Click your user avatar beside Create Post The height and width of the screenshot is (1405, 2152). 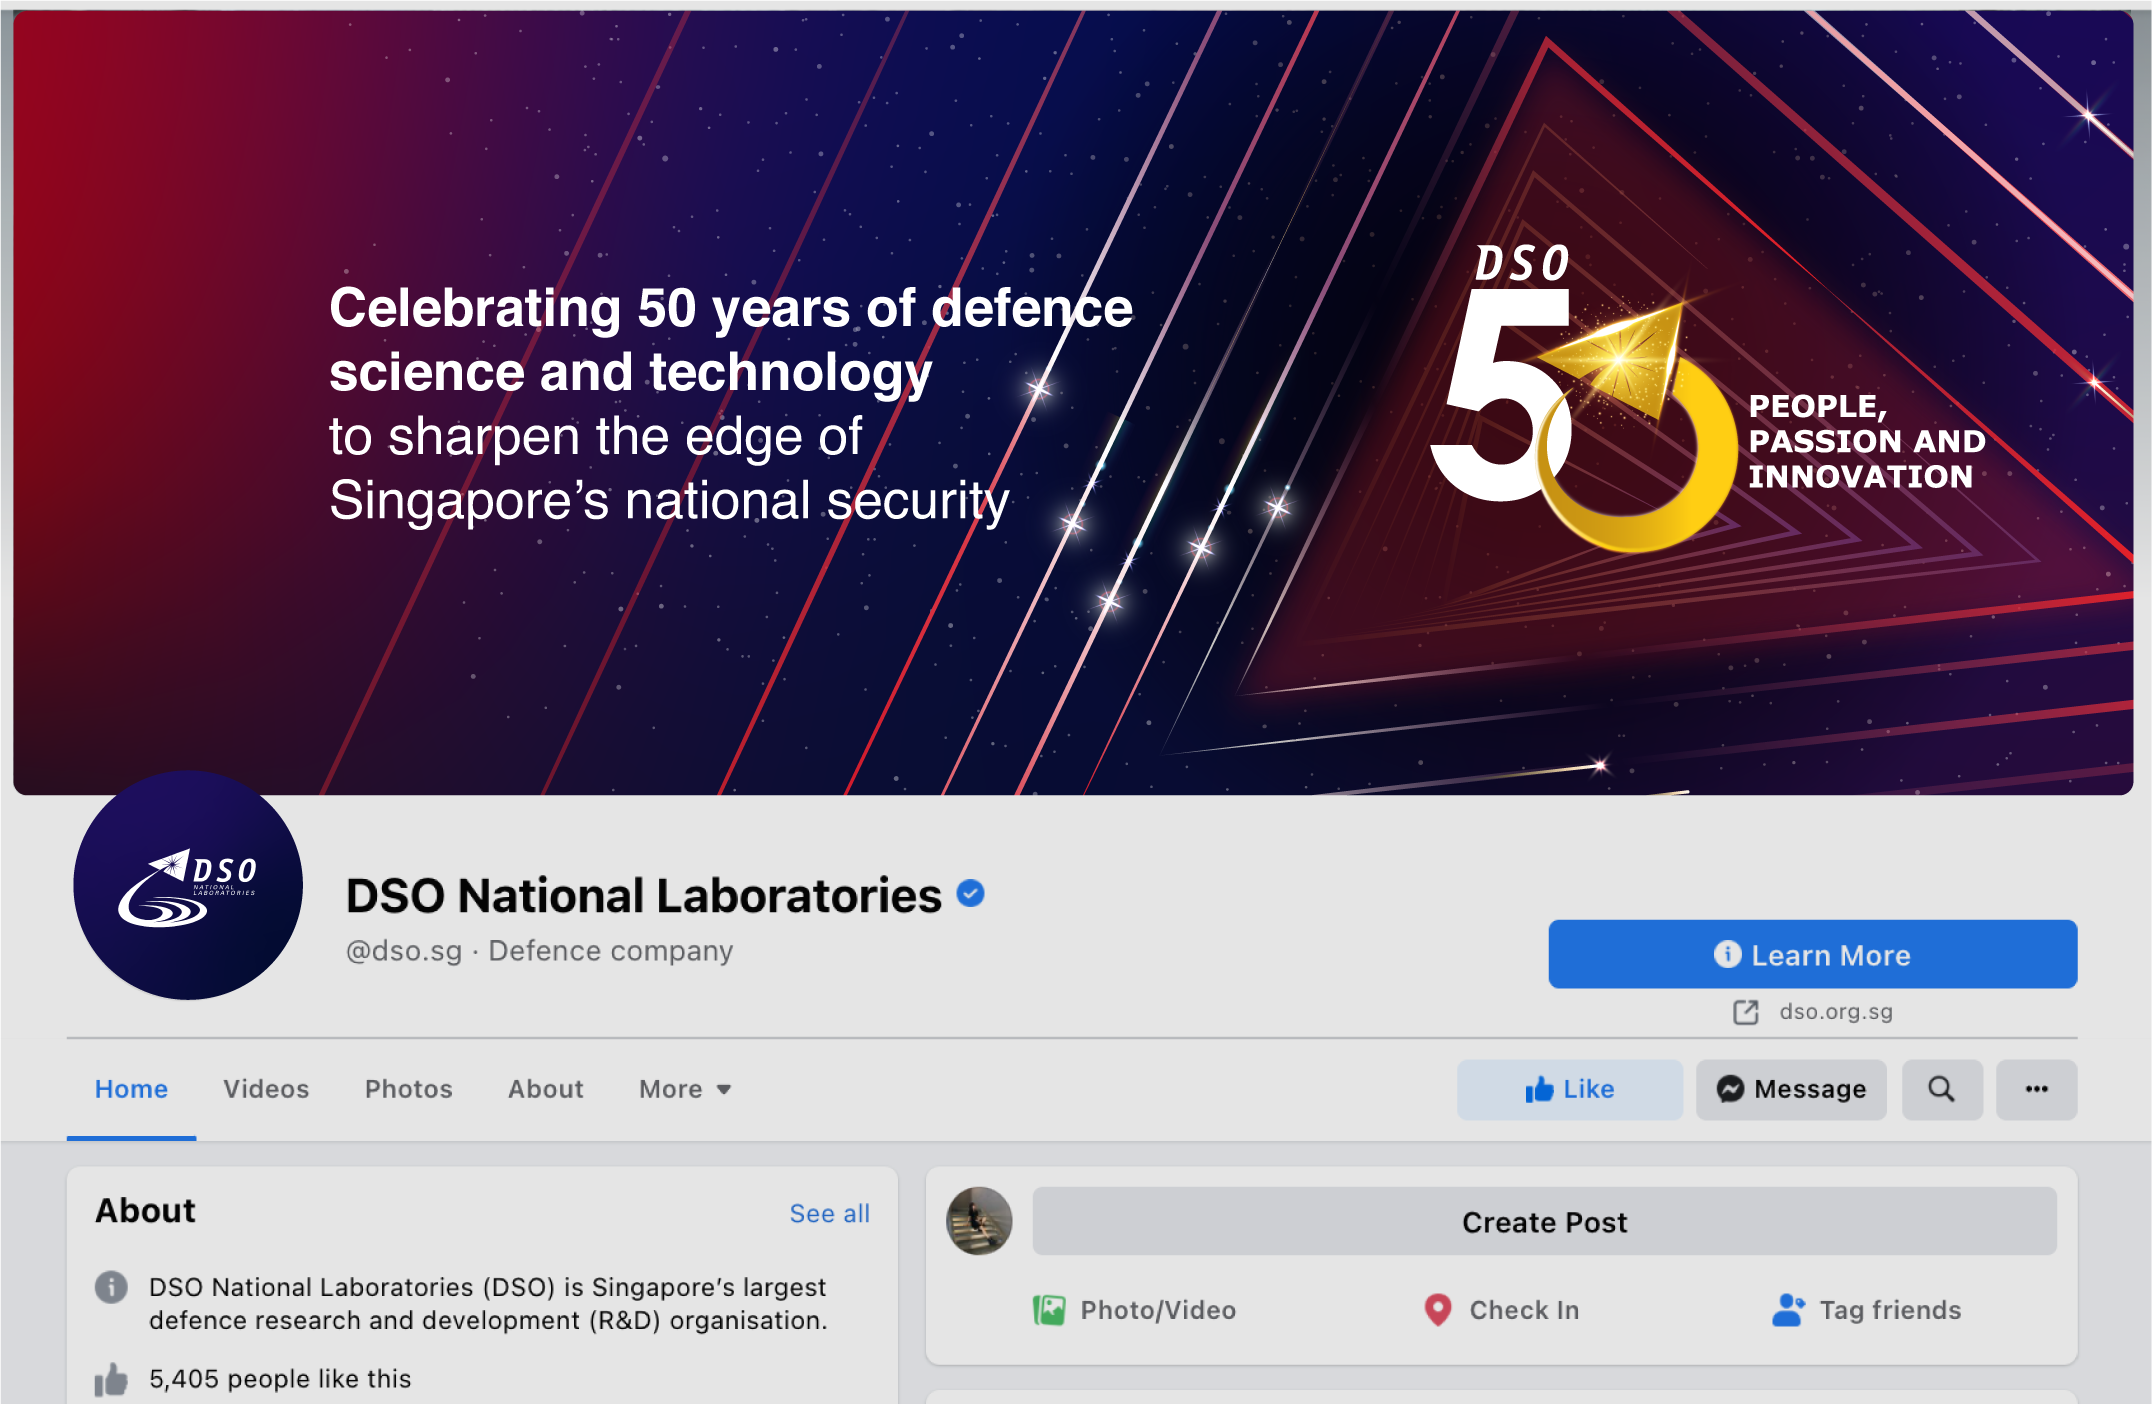pos(979,1221)
